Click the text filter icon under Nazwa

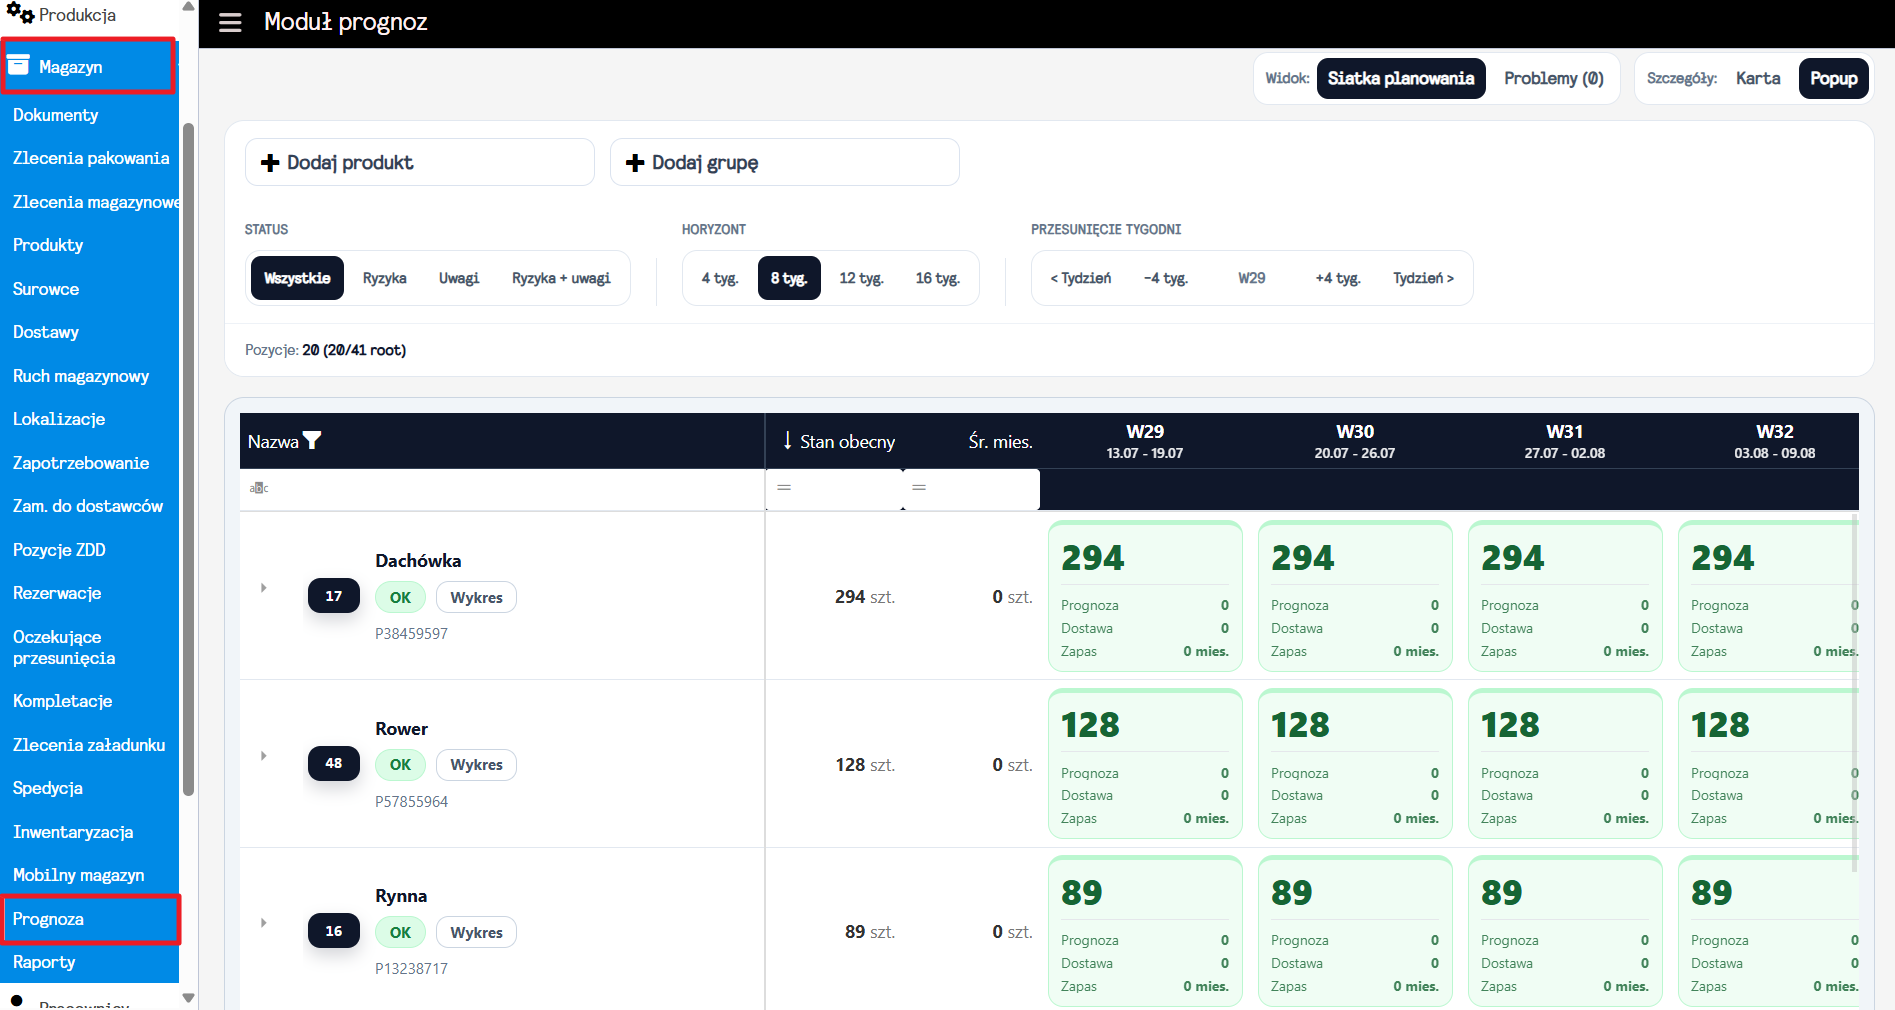[259, 488]
